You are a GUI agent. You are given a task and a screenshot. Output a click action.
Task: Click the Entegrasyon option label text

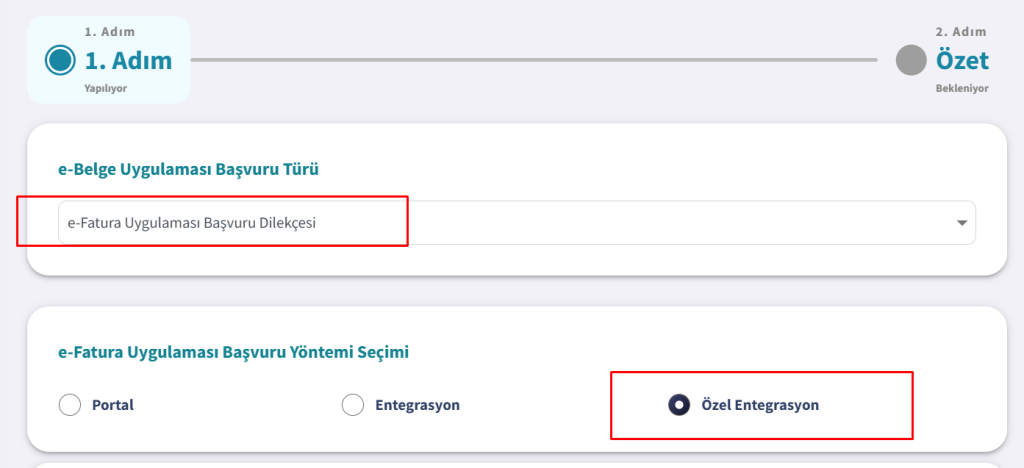tap(417, 405)
